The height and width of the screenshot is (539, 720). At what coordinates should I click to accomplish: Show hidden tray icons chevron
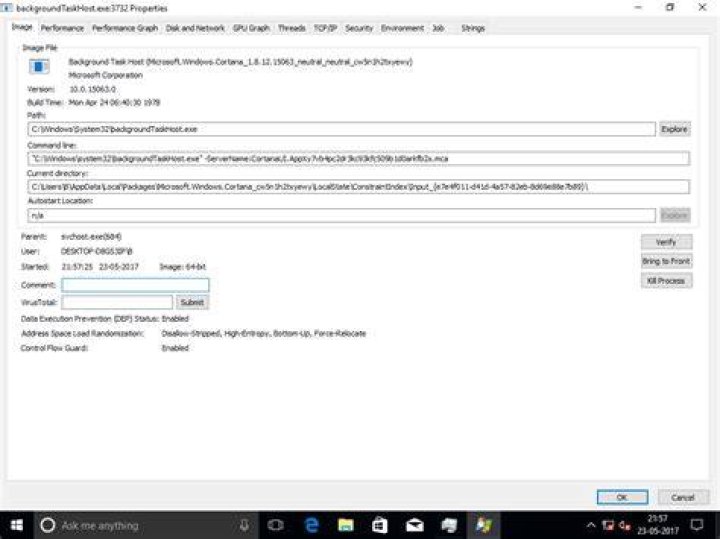[591, 525]
